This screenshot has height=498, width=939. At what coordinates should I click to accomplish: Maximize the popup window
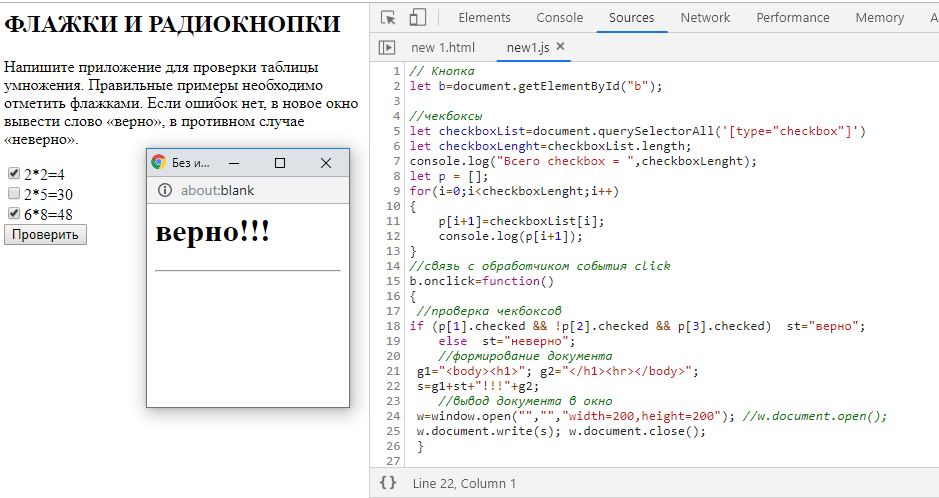(x=280, y=163)
